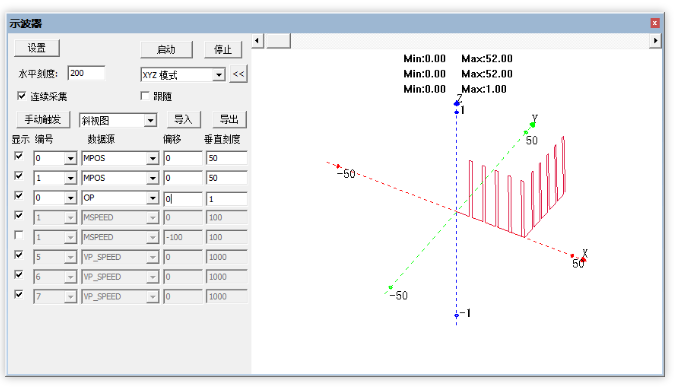Click the 数据源 column header

pos(101,139)
